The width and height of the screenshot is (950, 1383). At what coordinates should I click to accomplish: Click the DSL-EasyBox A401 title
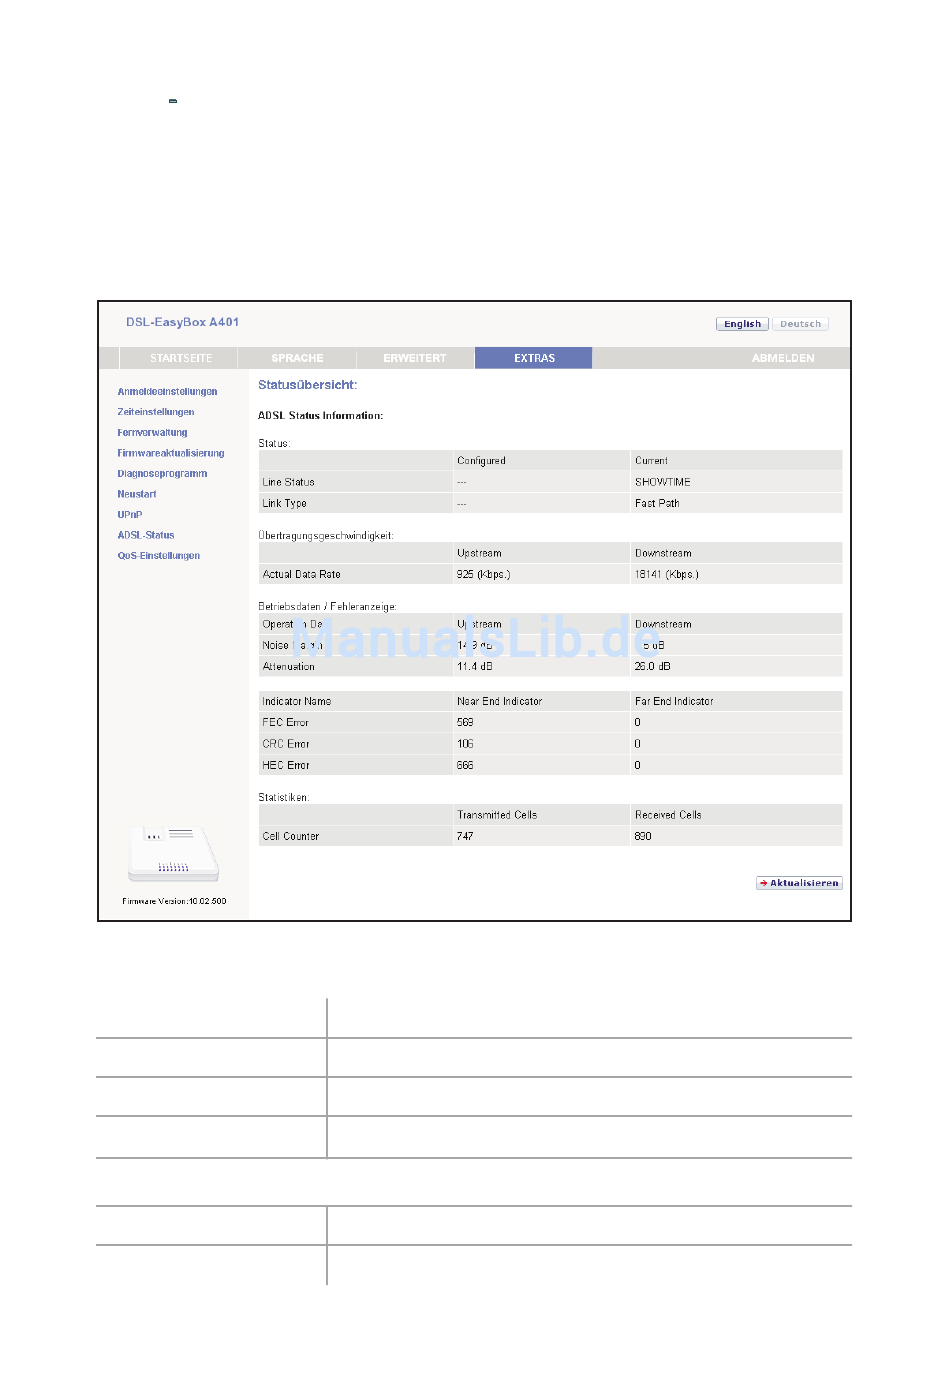(182, 322)
